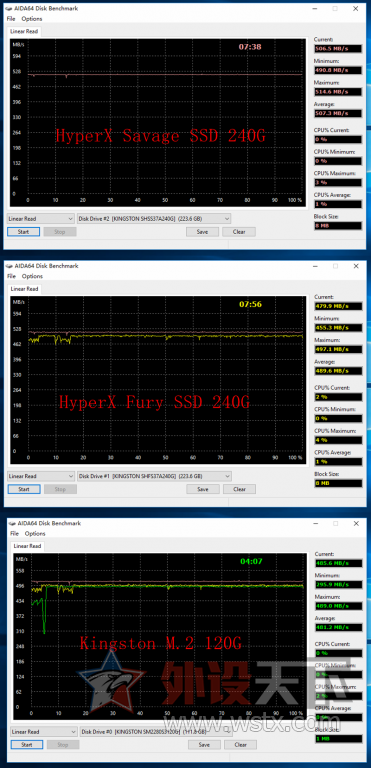Open File menu in HyperX Savage window
The width and height of the screenshot is (371, 768).
coord(11,19)
